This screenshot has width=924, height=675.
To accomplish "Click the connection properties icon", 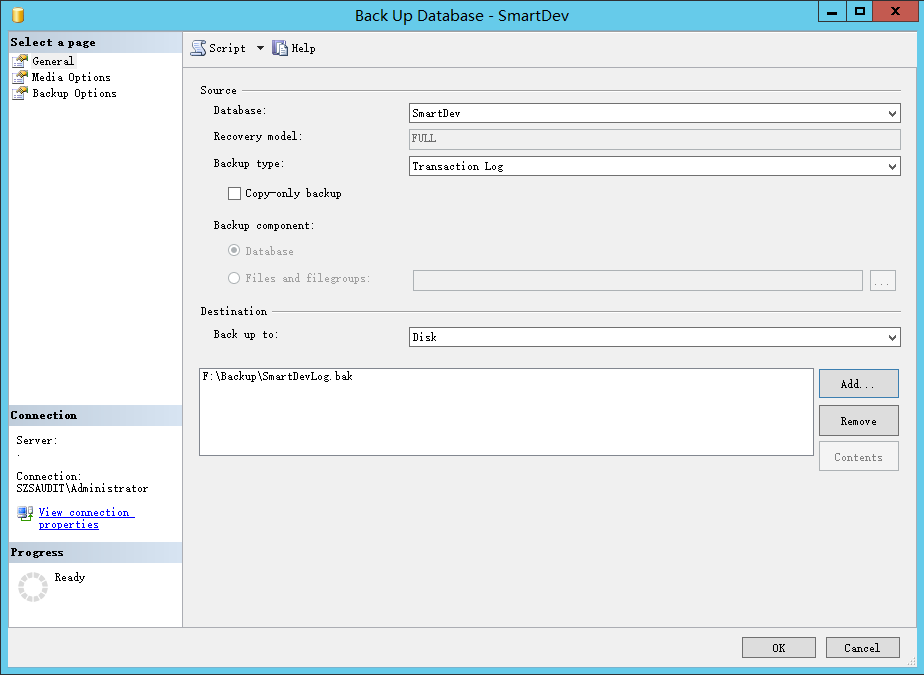I will click(25, 513).
